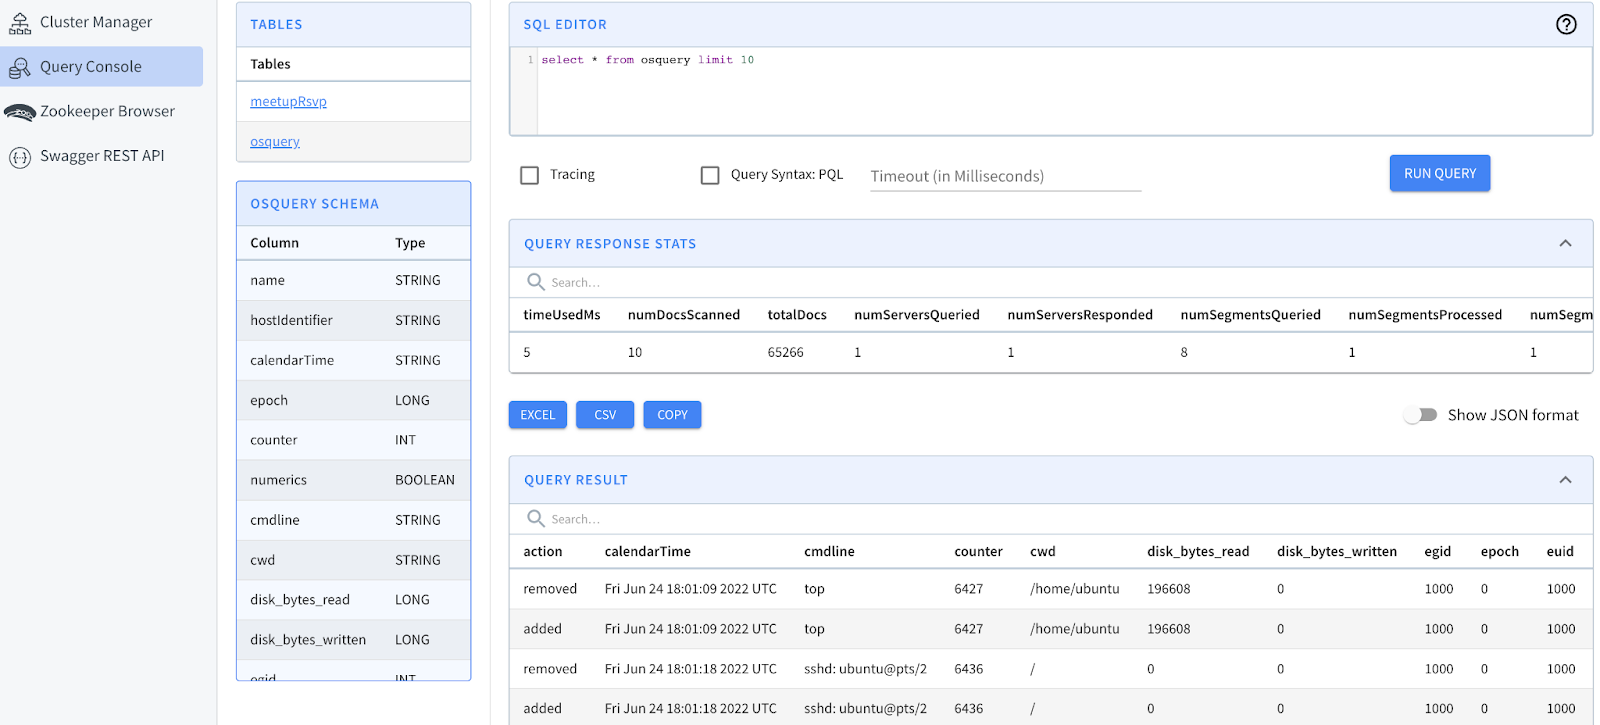The image size is (1600, 725).
Task: Click counter value 6436 in sshd removed row
Action: 969,669
